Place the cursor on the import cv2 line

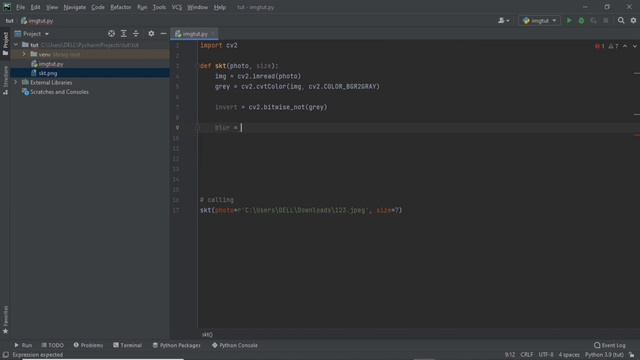click(218, 45)
